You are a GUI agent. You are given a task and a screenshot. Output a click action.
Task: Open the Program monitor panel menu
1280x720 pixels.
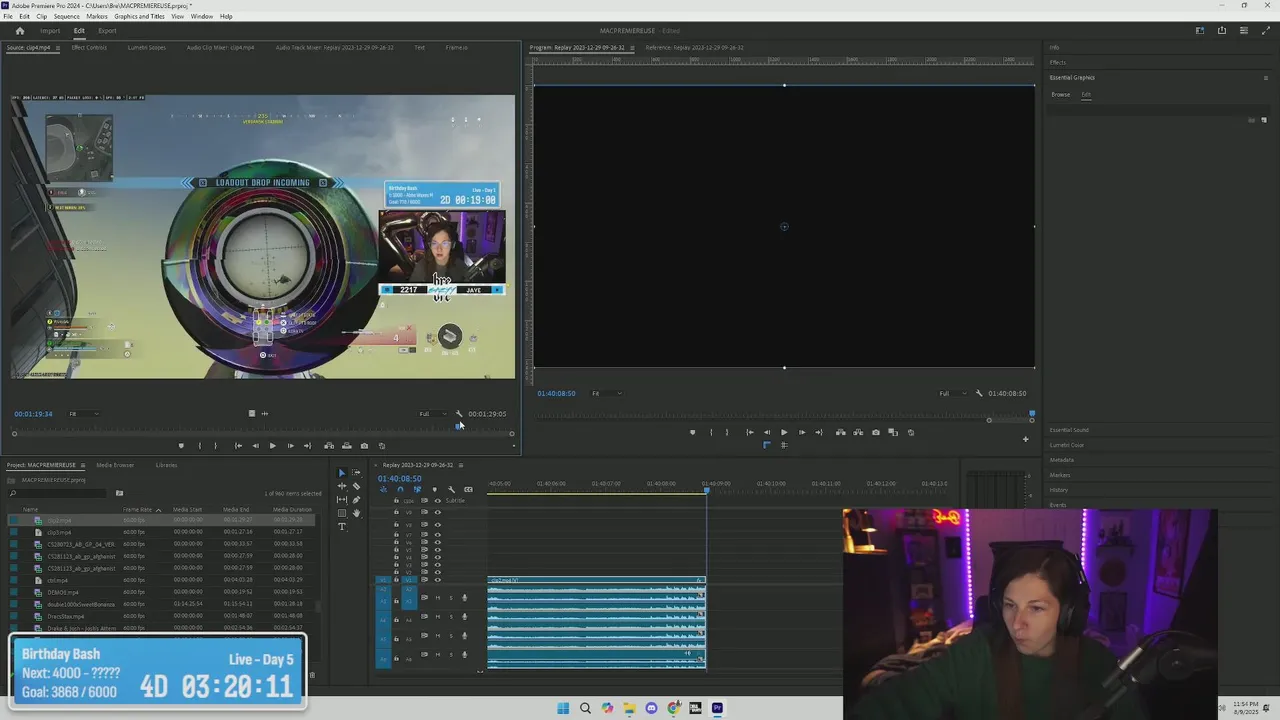coord(634,48)
